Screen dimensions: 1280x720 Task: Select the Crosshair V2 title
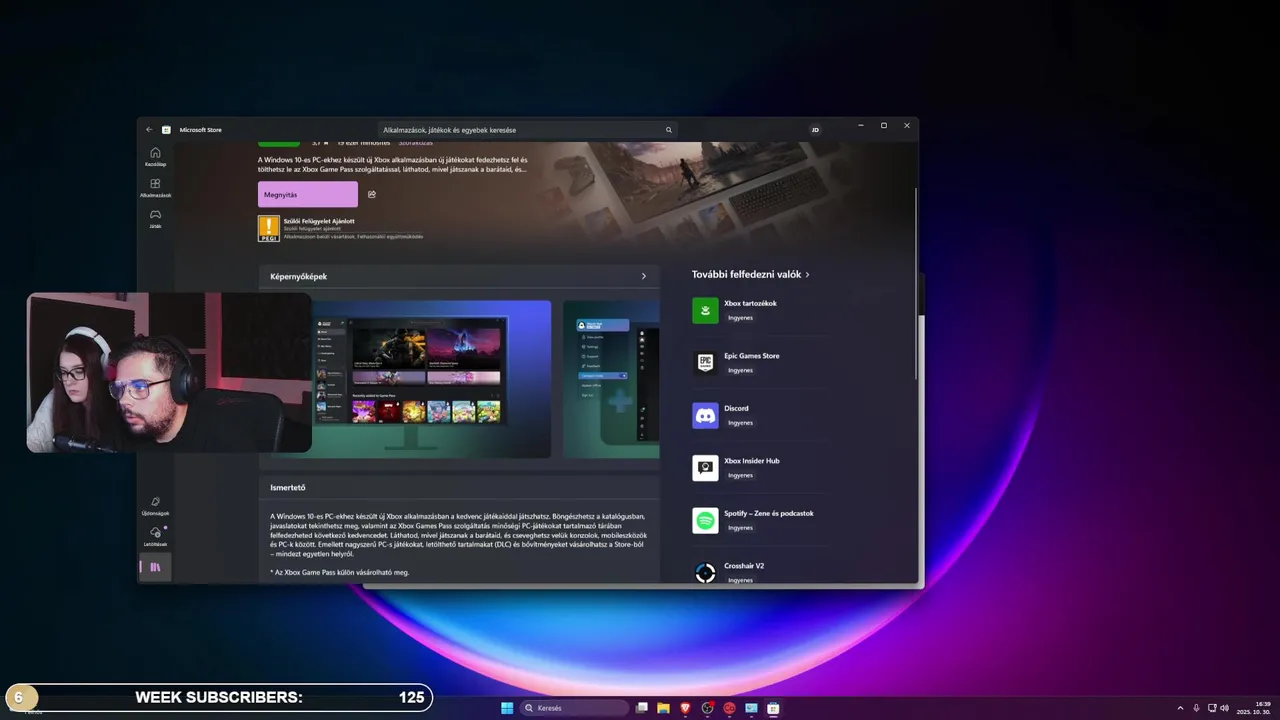pos(744,566)
